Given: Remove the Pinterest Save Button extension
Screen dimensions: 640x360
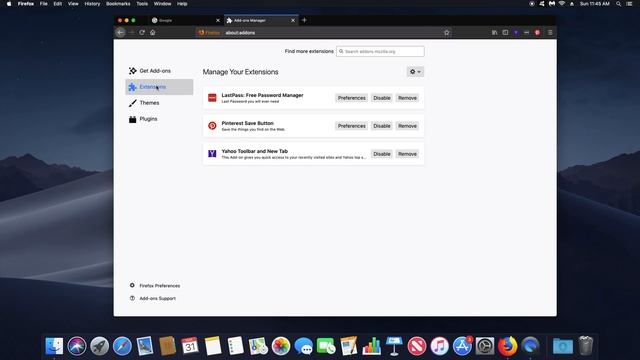Looking at the screenshot, I should click(x=407, y=126).
